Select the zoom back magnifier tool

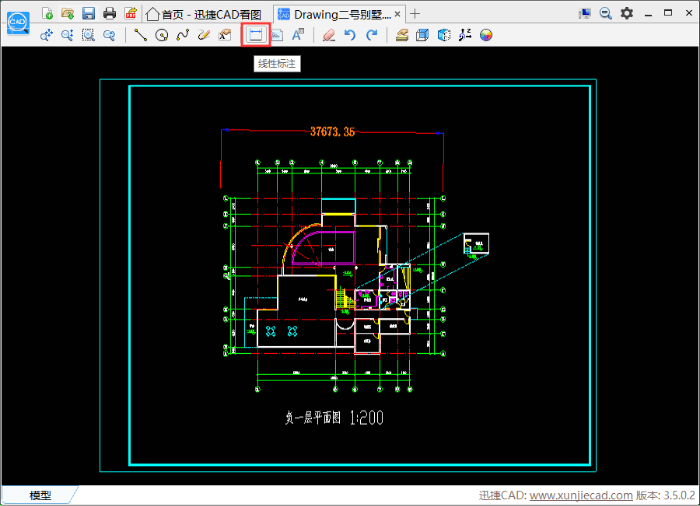point(109,35)
